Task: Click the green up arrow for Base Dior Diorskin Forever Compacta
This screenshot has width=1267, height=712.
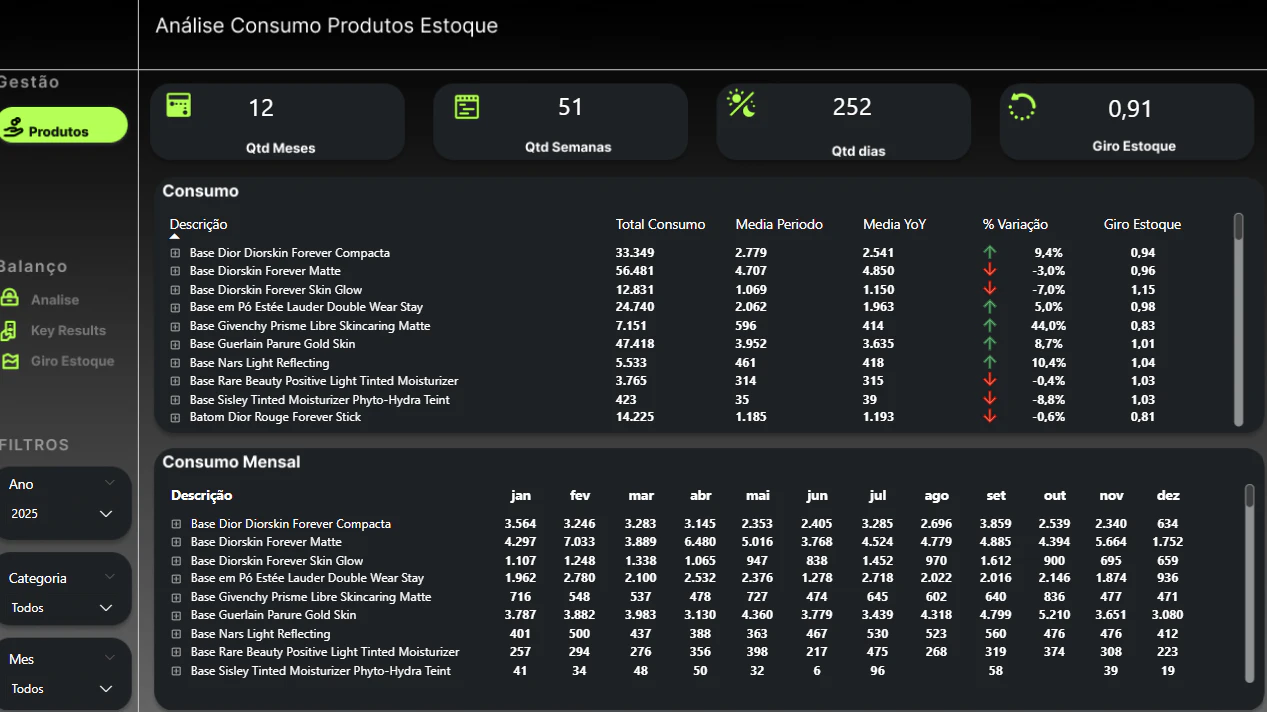Action: click(990, 252)
